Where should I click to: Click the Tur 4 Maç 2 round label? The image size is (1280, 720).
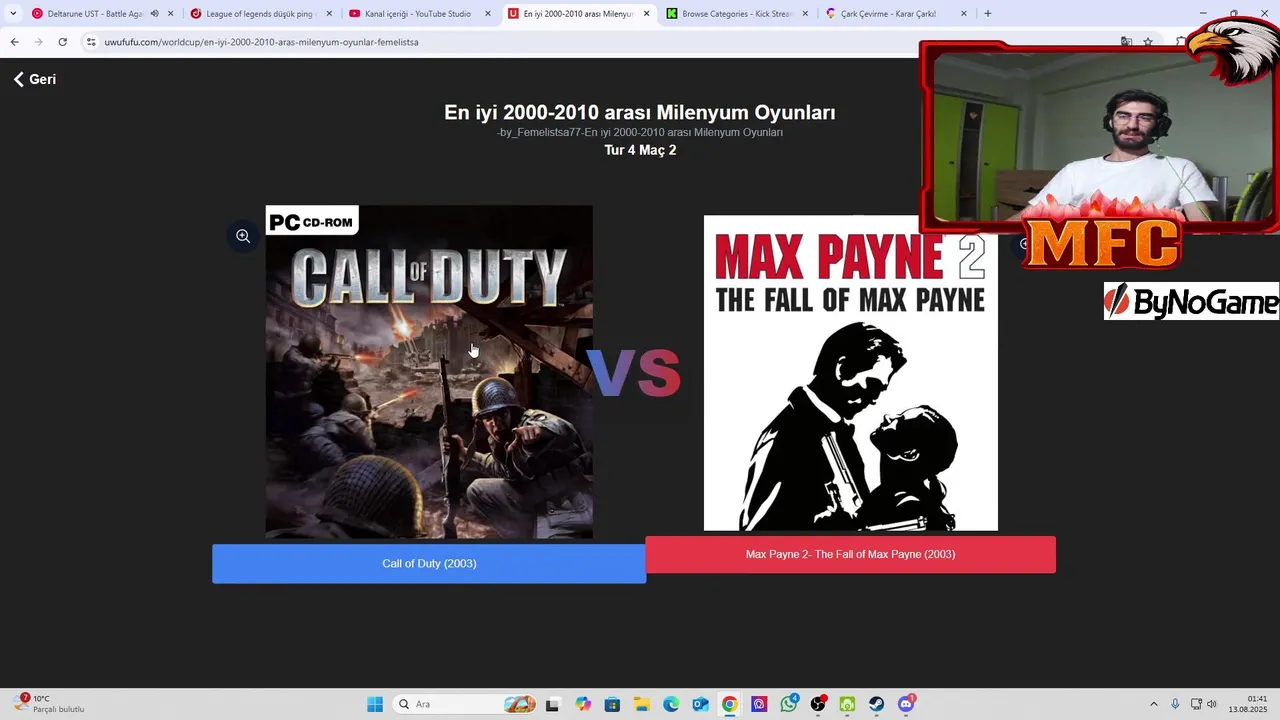click(640, 150)
